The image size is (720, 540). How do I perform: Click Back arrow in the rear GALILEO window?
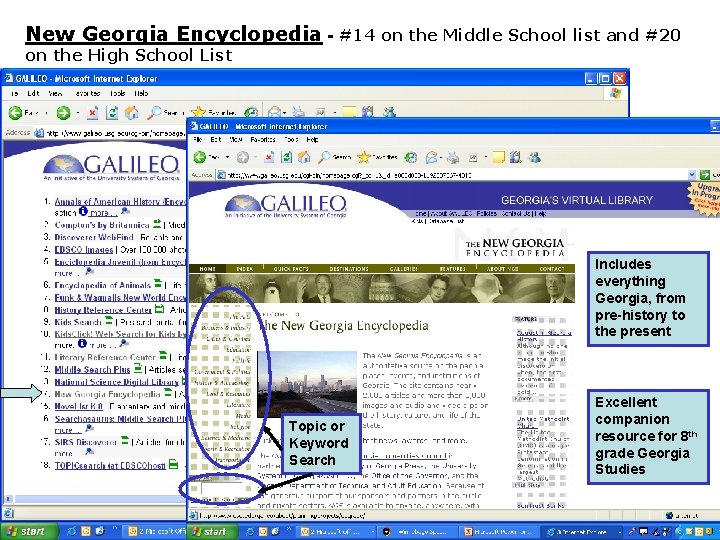tap(15, 112)
